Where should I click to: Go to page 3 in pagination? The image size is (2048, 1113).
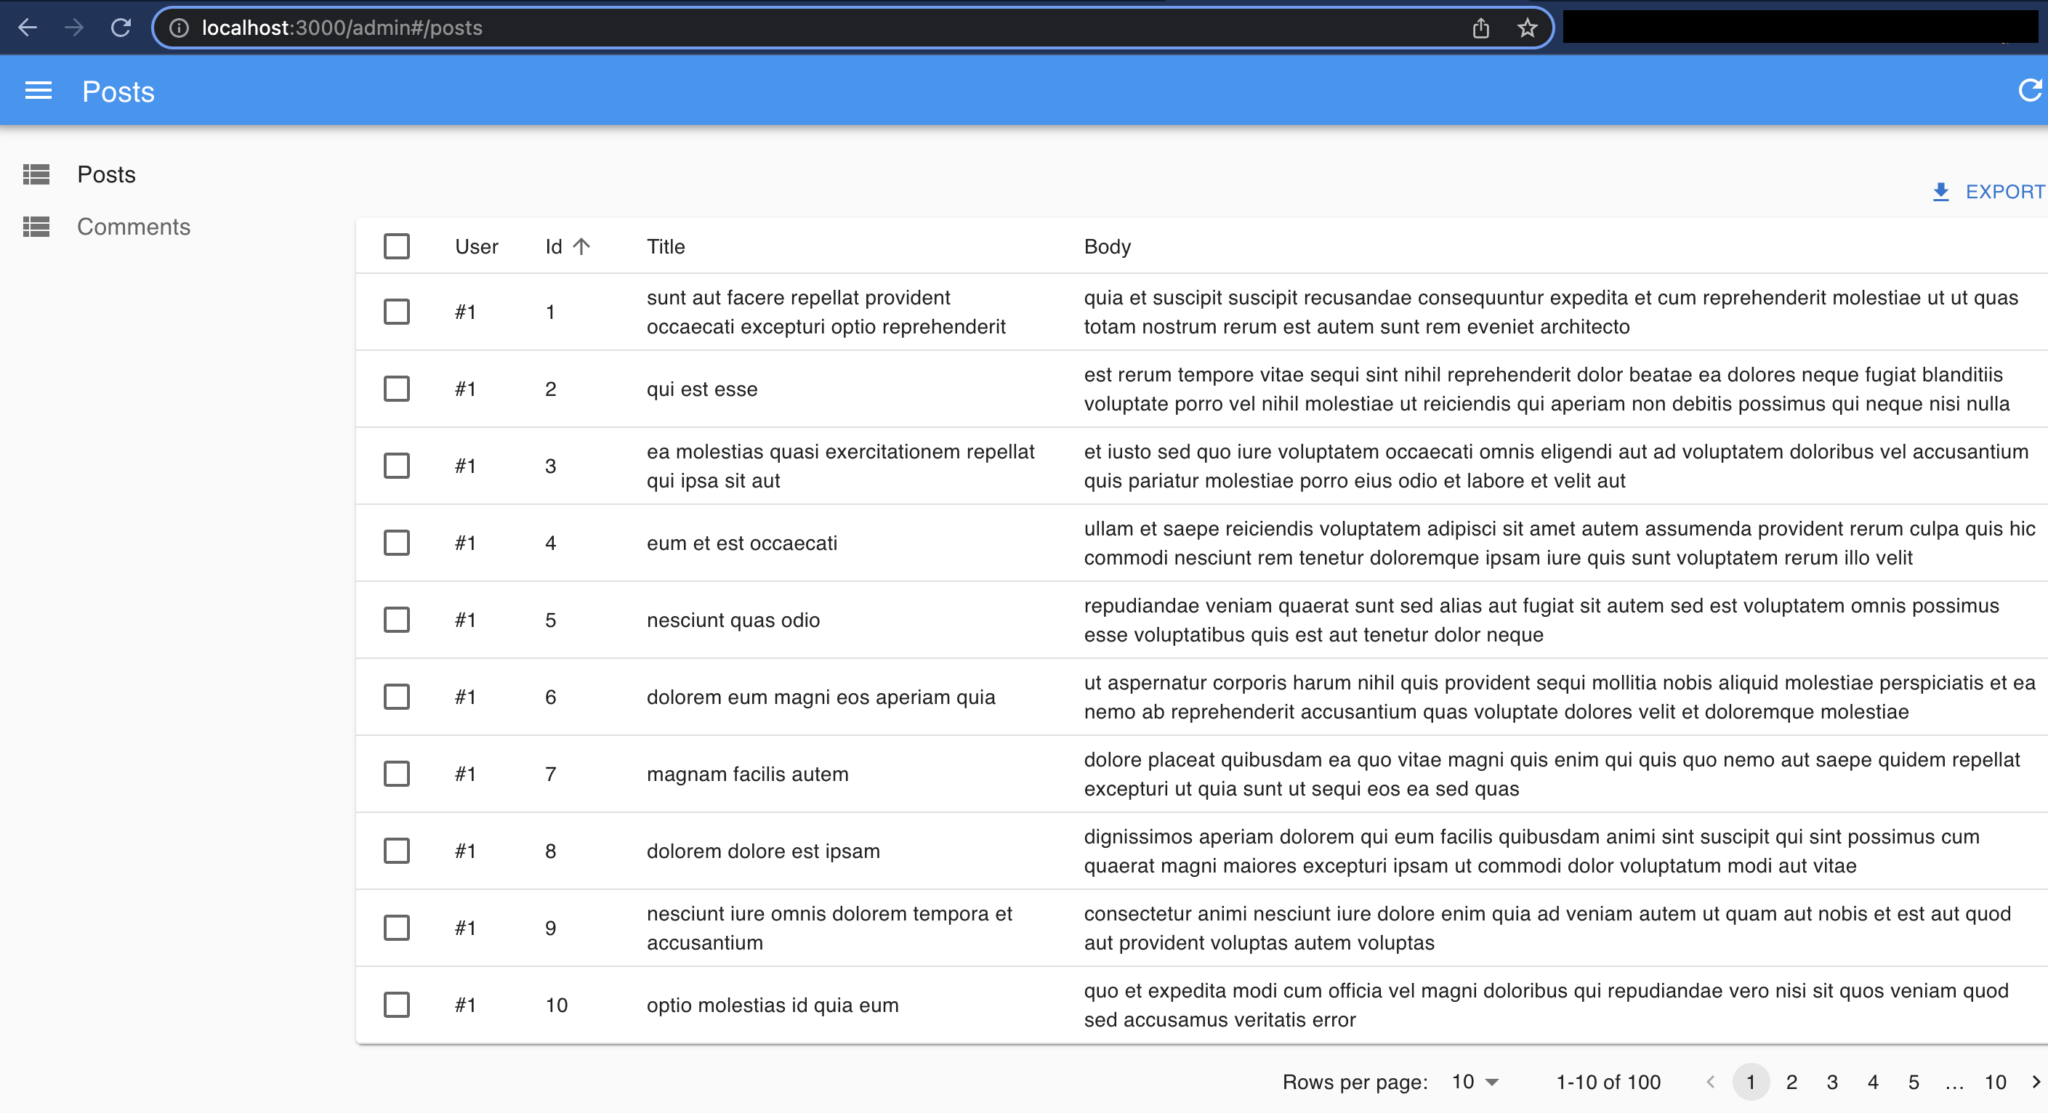[x=1832, y=1082]
